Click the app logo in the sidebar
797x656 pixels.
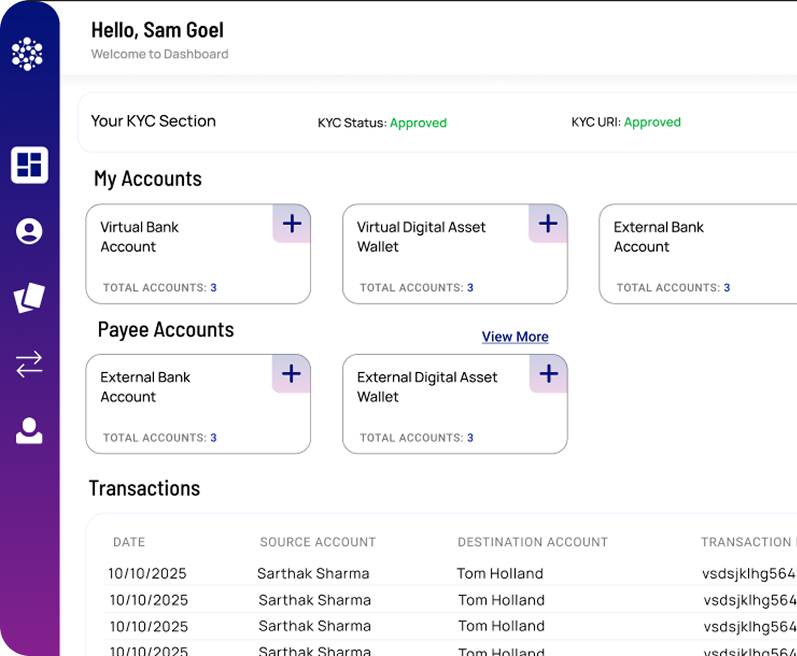tap(28, 54)
